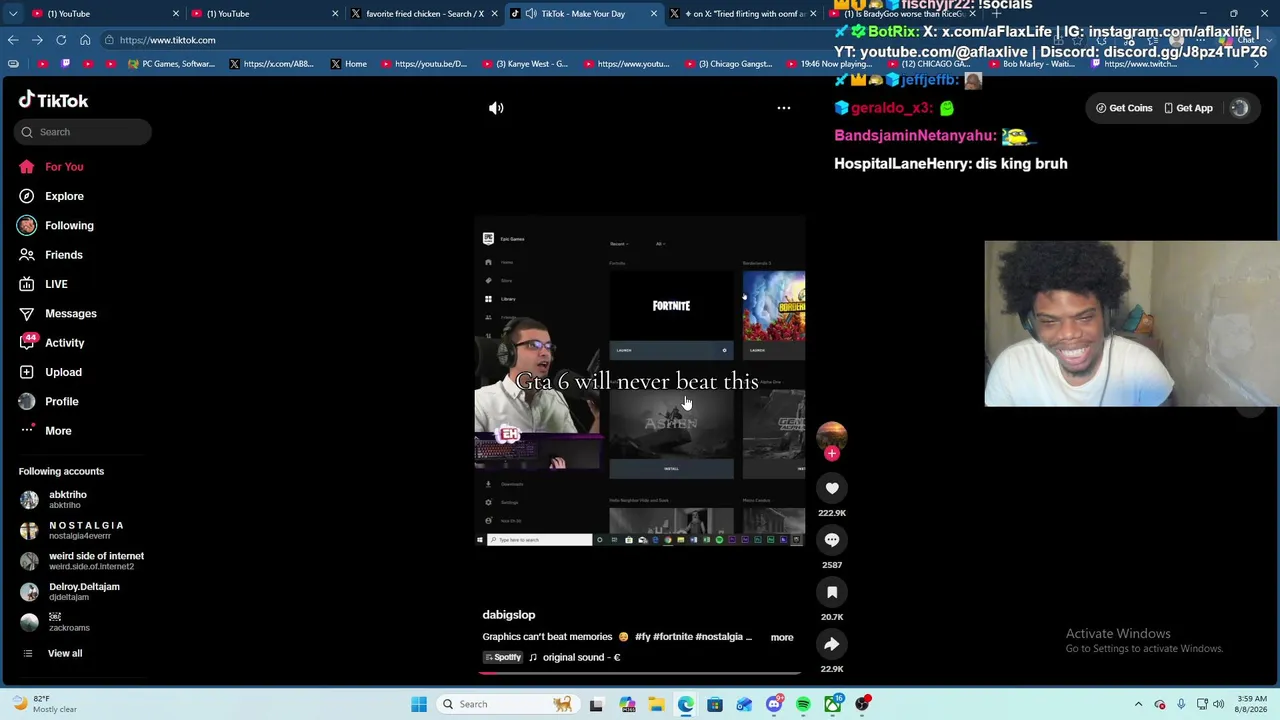1280x720 pixels.
Task: Click the Get App button
Action: 1188,108
